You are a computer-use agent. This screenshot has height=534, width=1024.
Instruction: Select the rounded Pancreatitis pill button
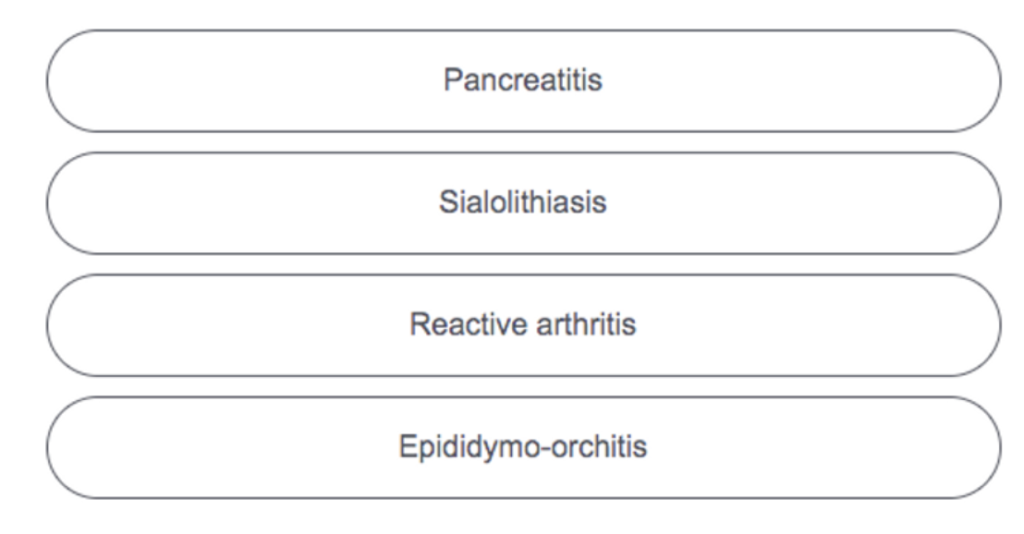pyautogui.click(x=523, y=81)
